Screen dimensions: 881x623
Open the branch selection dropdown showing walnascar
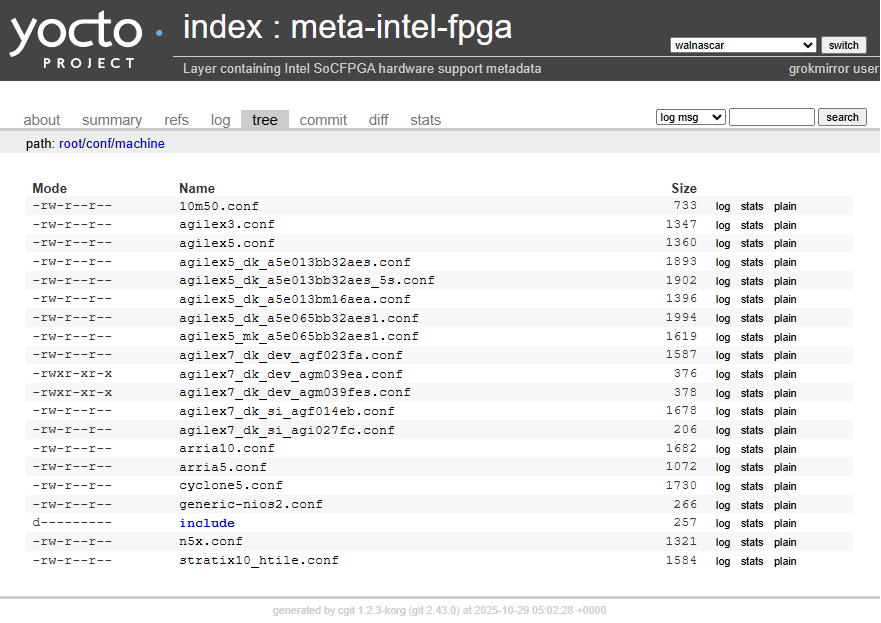[743, 44]
